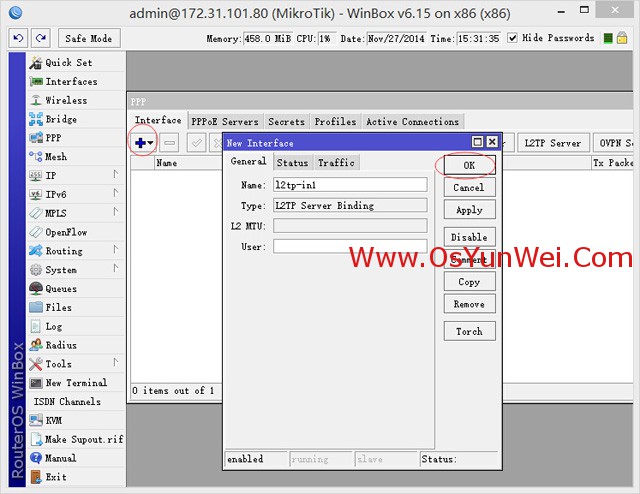Viewport: 640px width, 494px height.
Task: Open the MPLS menu entry
Action: pos(77,213)
